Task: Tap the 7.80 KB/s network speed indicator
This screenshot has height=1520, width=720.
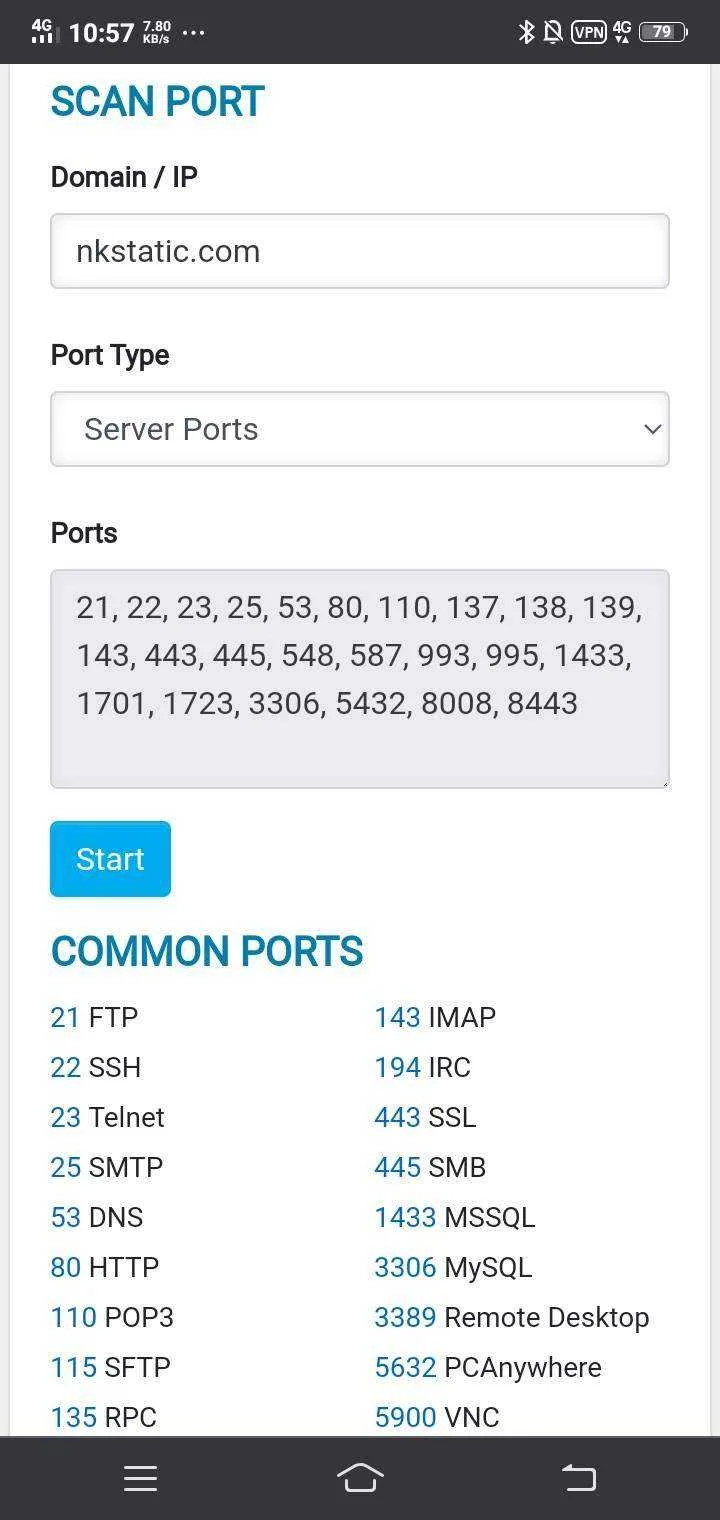Action: coord(156,32)
